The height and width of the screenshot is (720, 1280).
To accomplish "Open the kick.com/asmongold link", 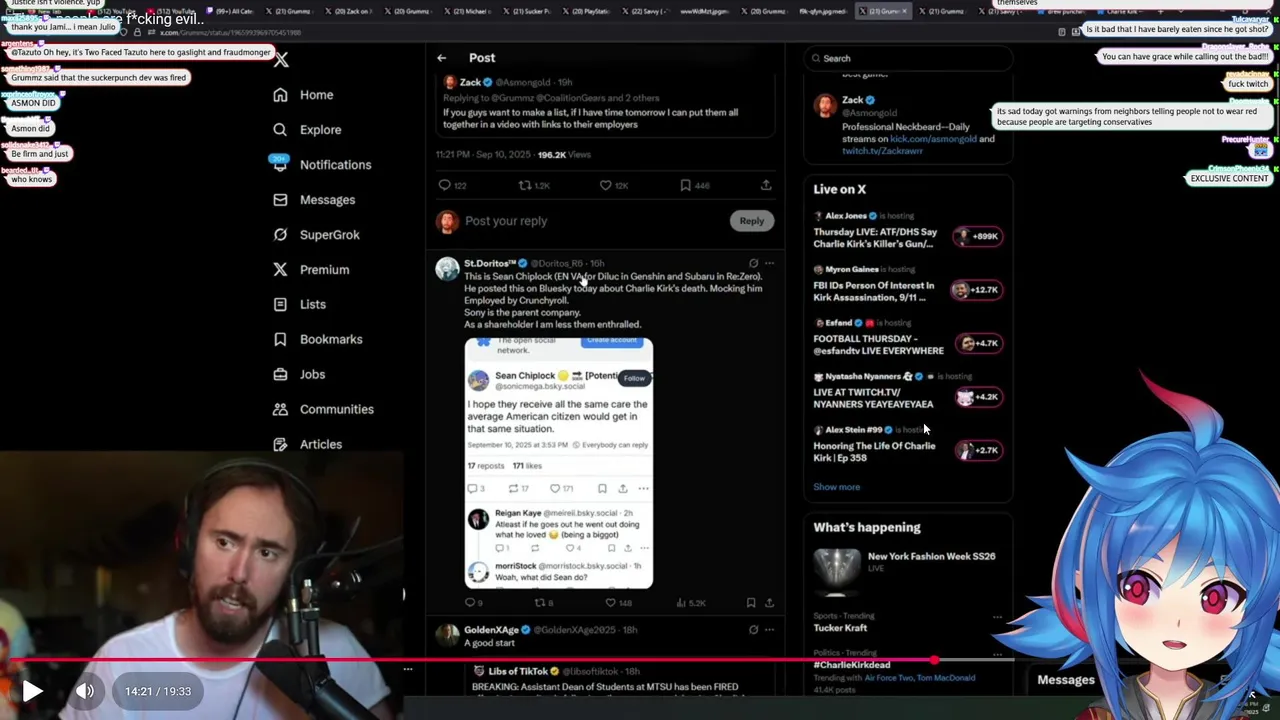I will pos(933,139).
